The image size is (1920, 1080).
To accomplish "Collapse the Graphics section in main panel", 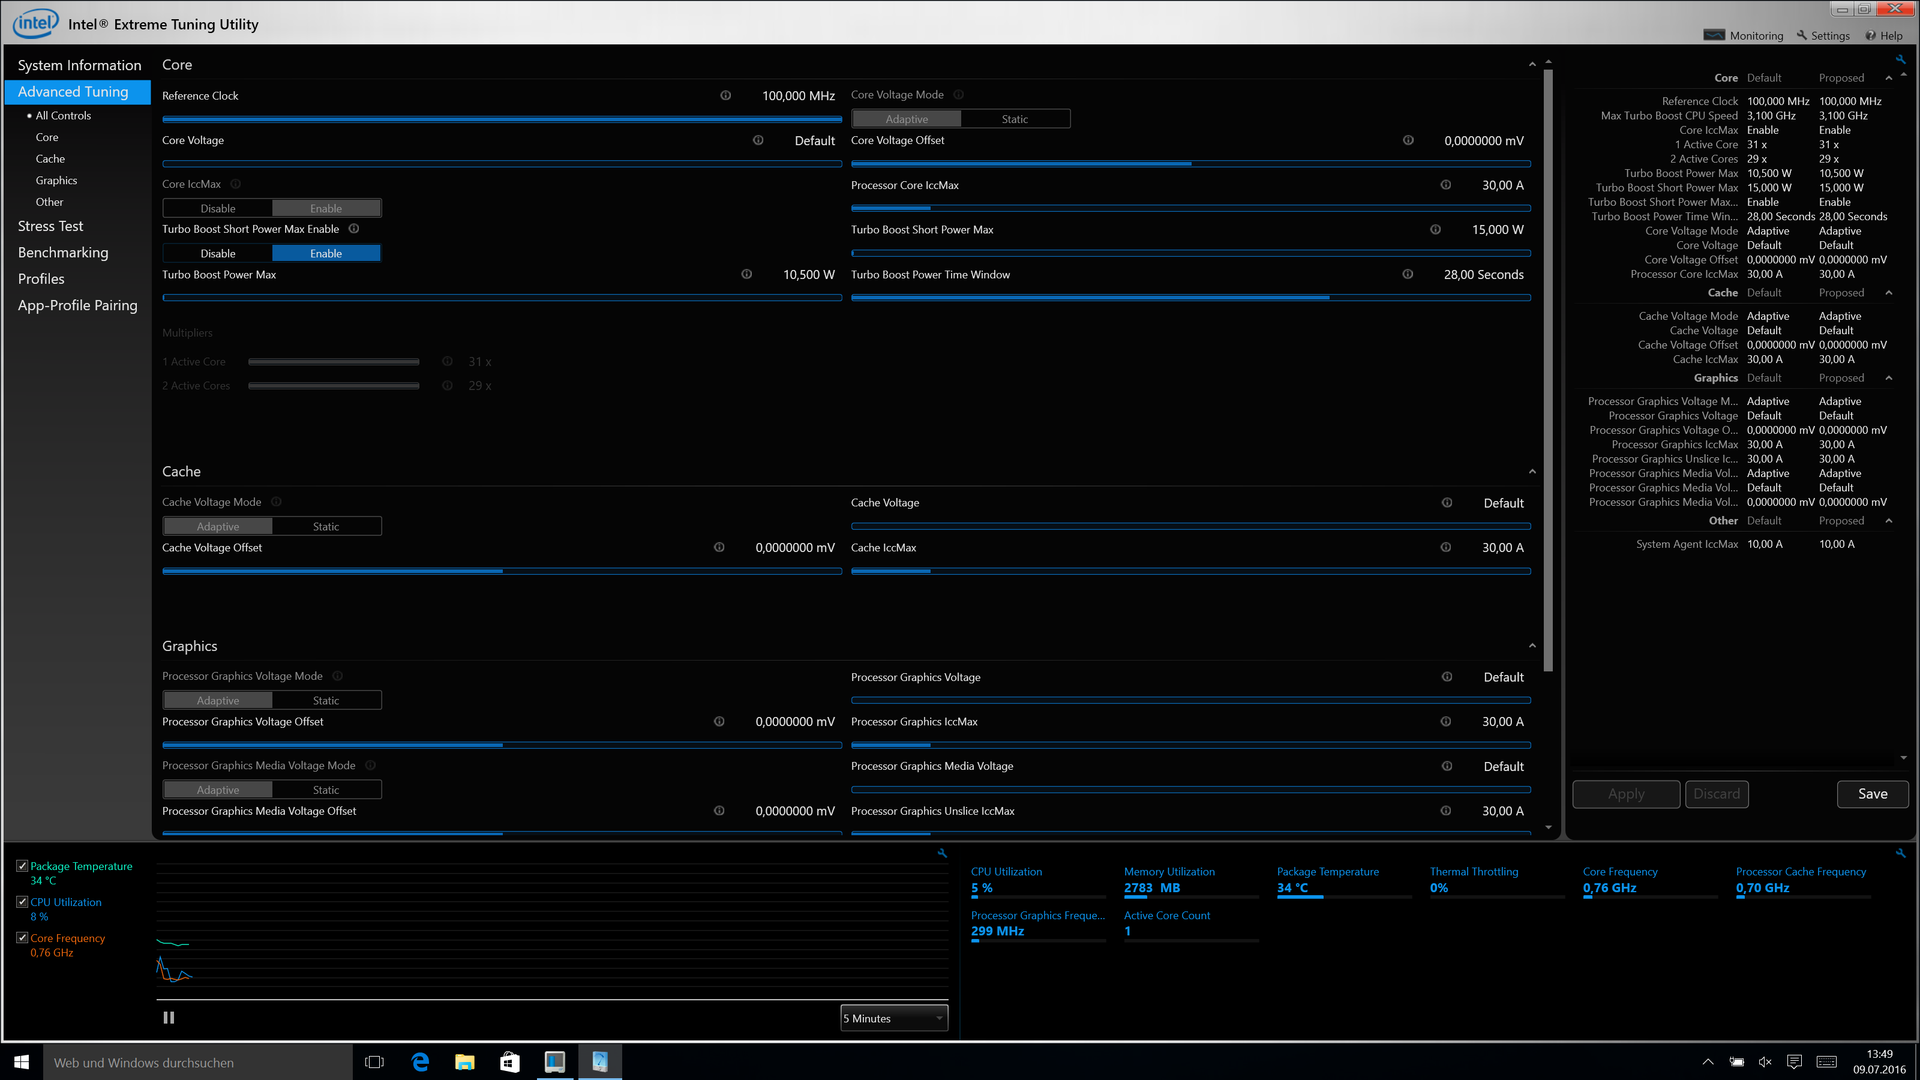I will [1532, 646].
